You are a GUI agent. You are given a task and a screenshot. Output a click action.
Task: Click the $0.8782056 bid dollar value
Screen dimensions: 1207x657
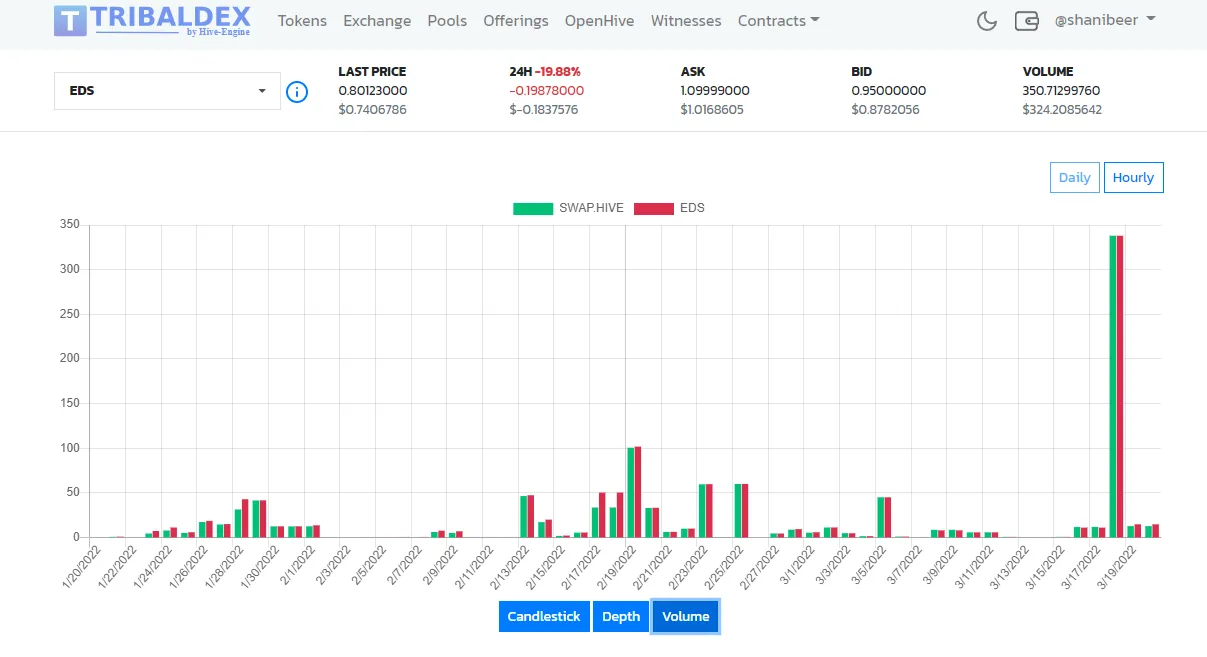click(885, 109)
